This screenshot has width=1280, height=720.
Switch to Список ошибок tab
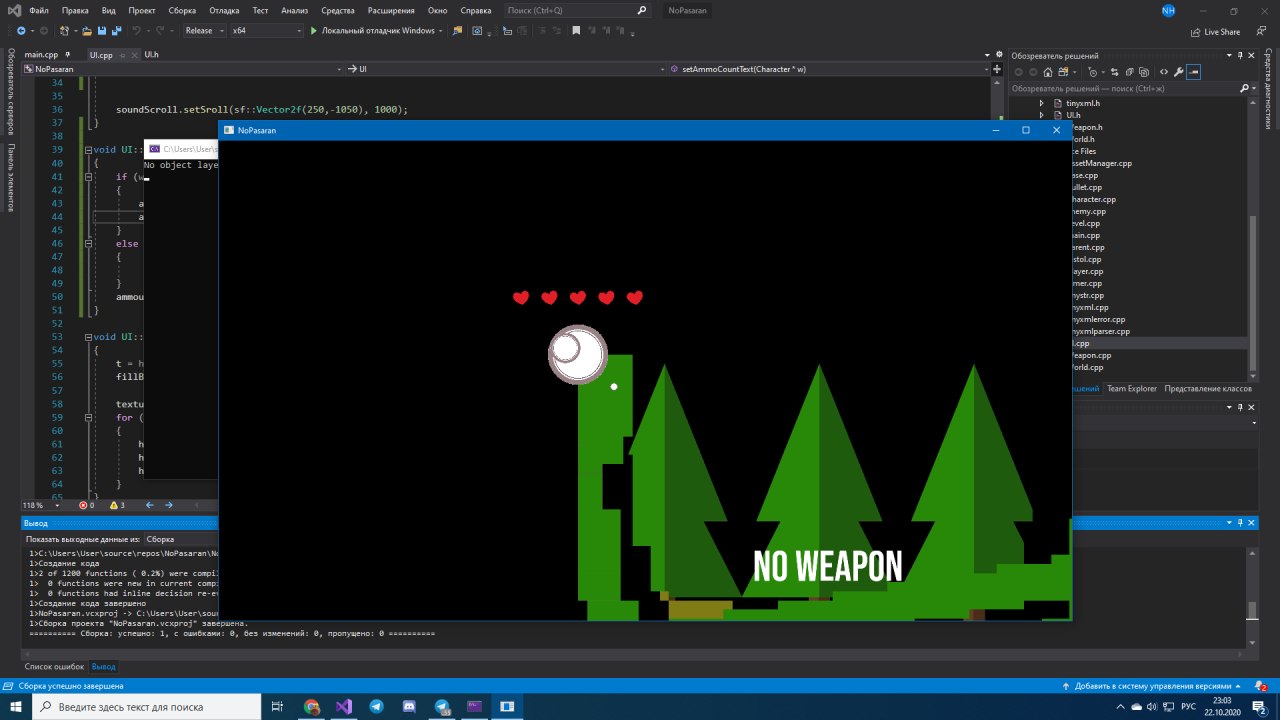point(54,666)
